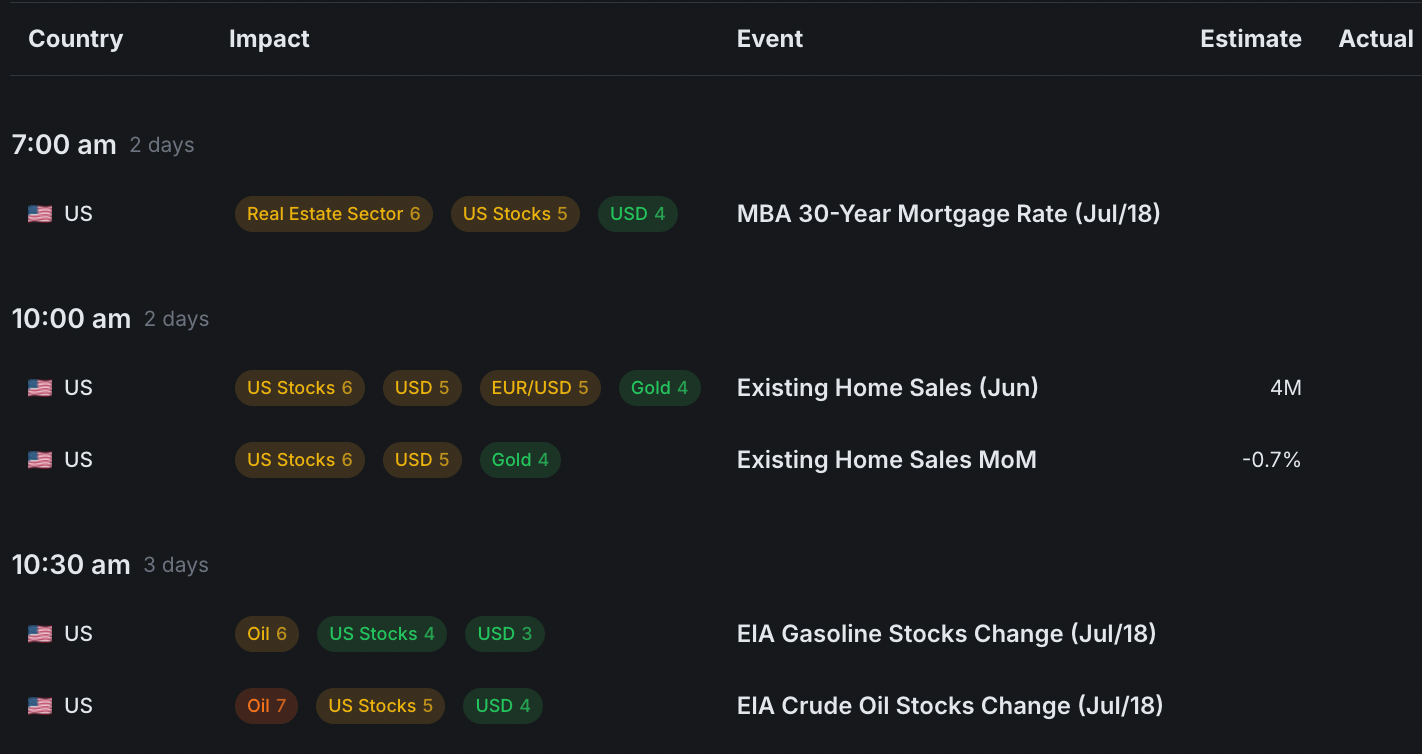This screenshot has width=1422, height=754.
Task: Click Gold 4 tag in Existing Home Sales MoM row
Action: pos(520,460)
